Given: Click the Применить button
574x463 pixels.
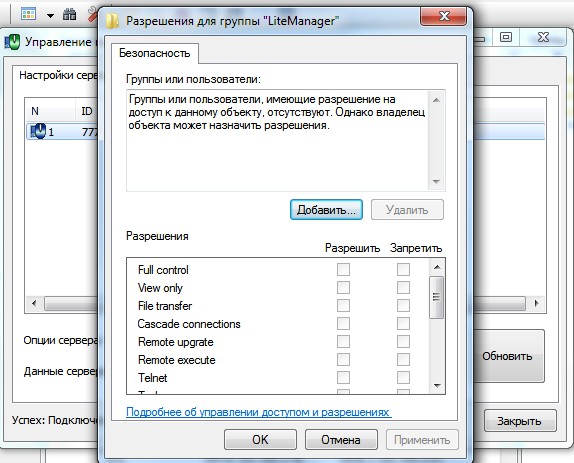Looking at the screenshot, I should point(422,440).
